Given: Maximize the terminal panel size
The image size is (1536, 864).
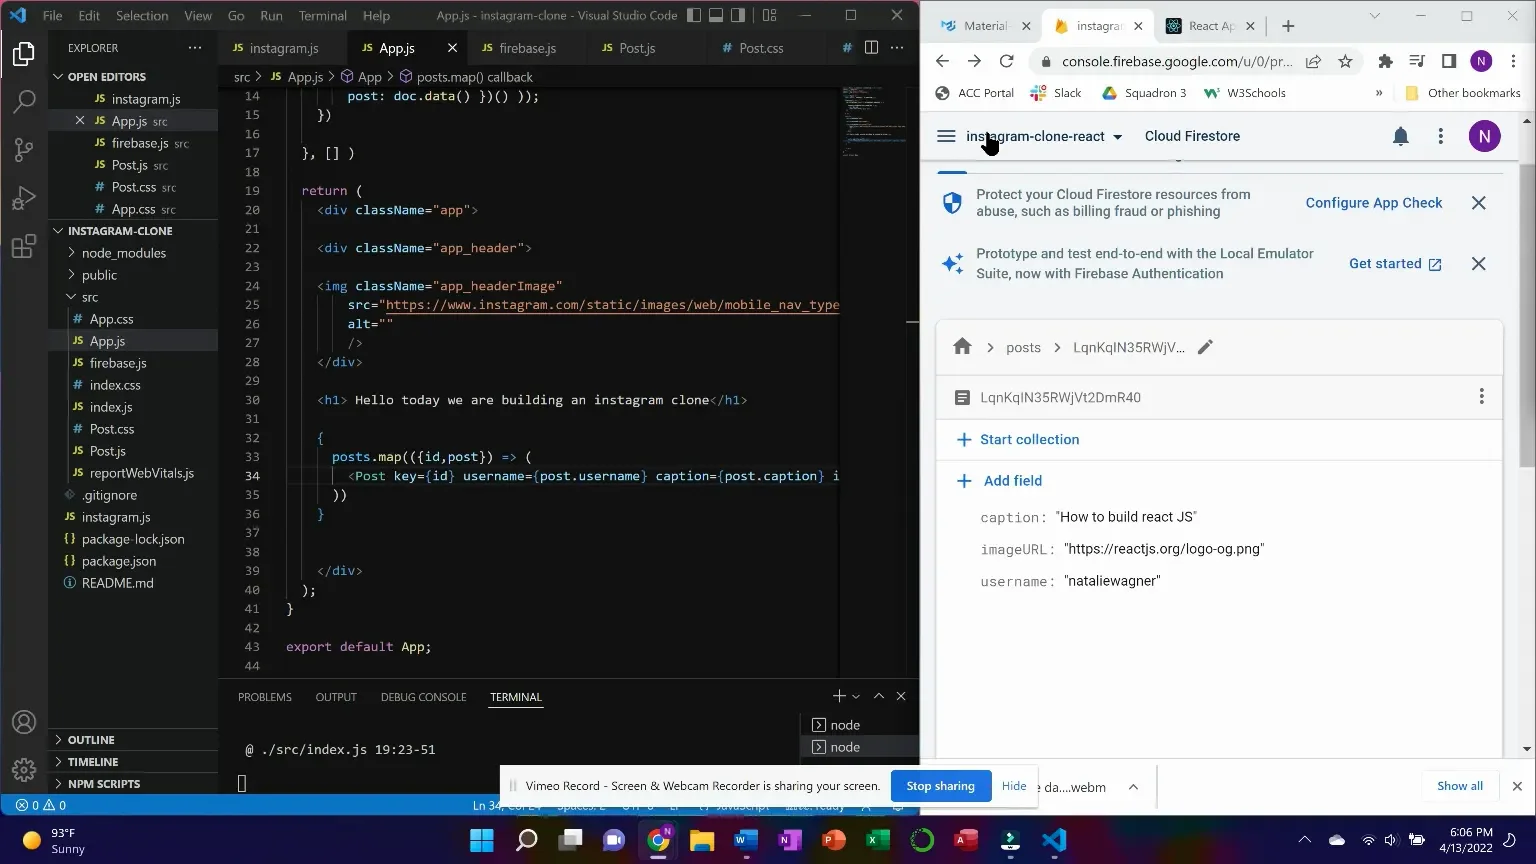Looking at the screenshot, I should point(879,696).
